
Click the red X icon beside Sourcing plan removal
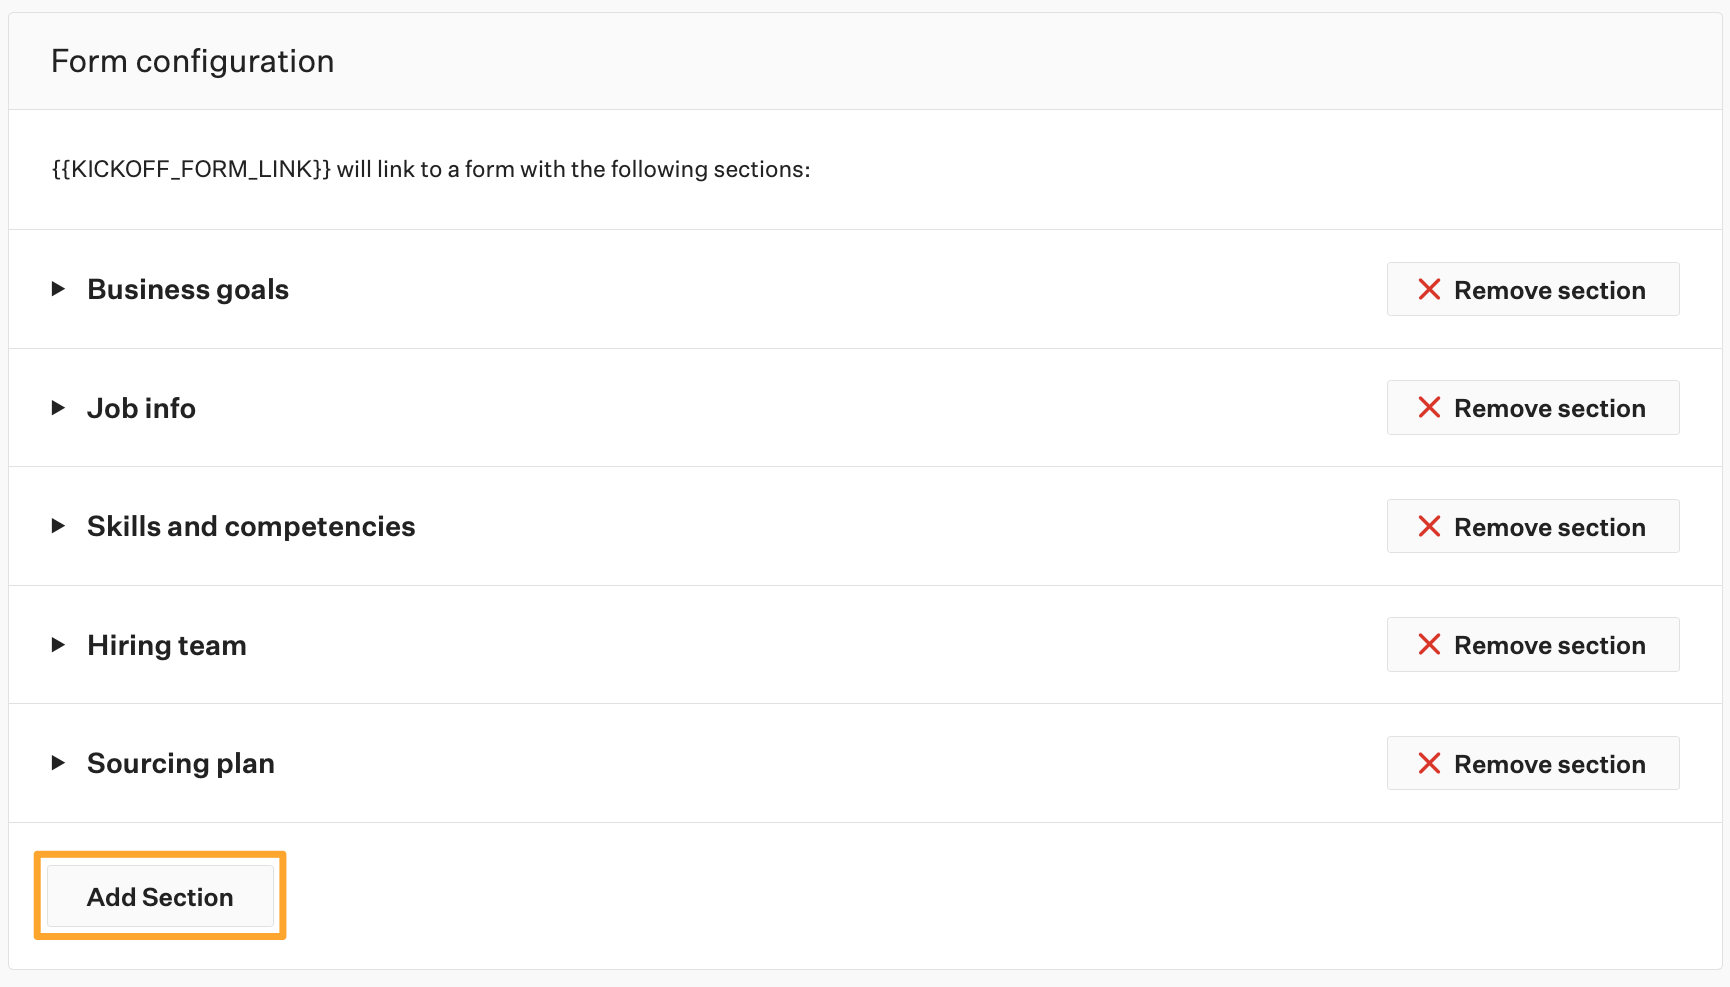point(1429,763)
